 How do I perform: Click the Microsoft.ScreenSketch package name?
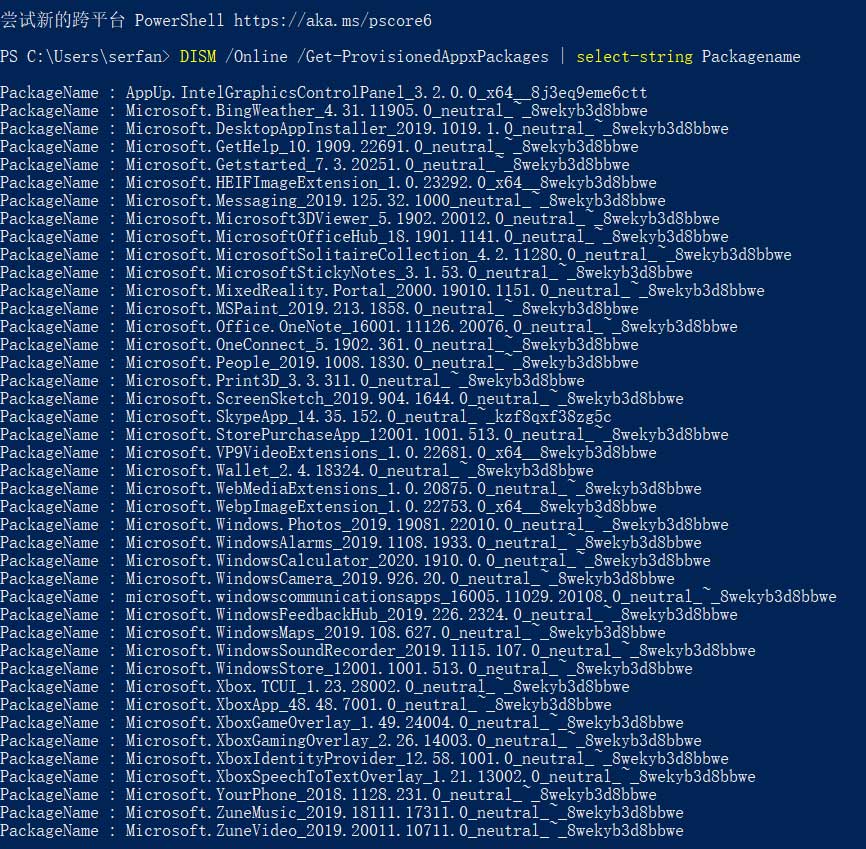coord(405,399)
